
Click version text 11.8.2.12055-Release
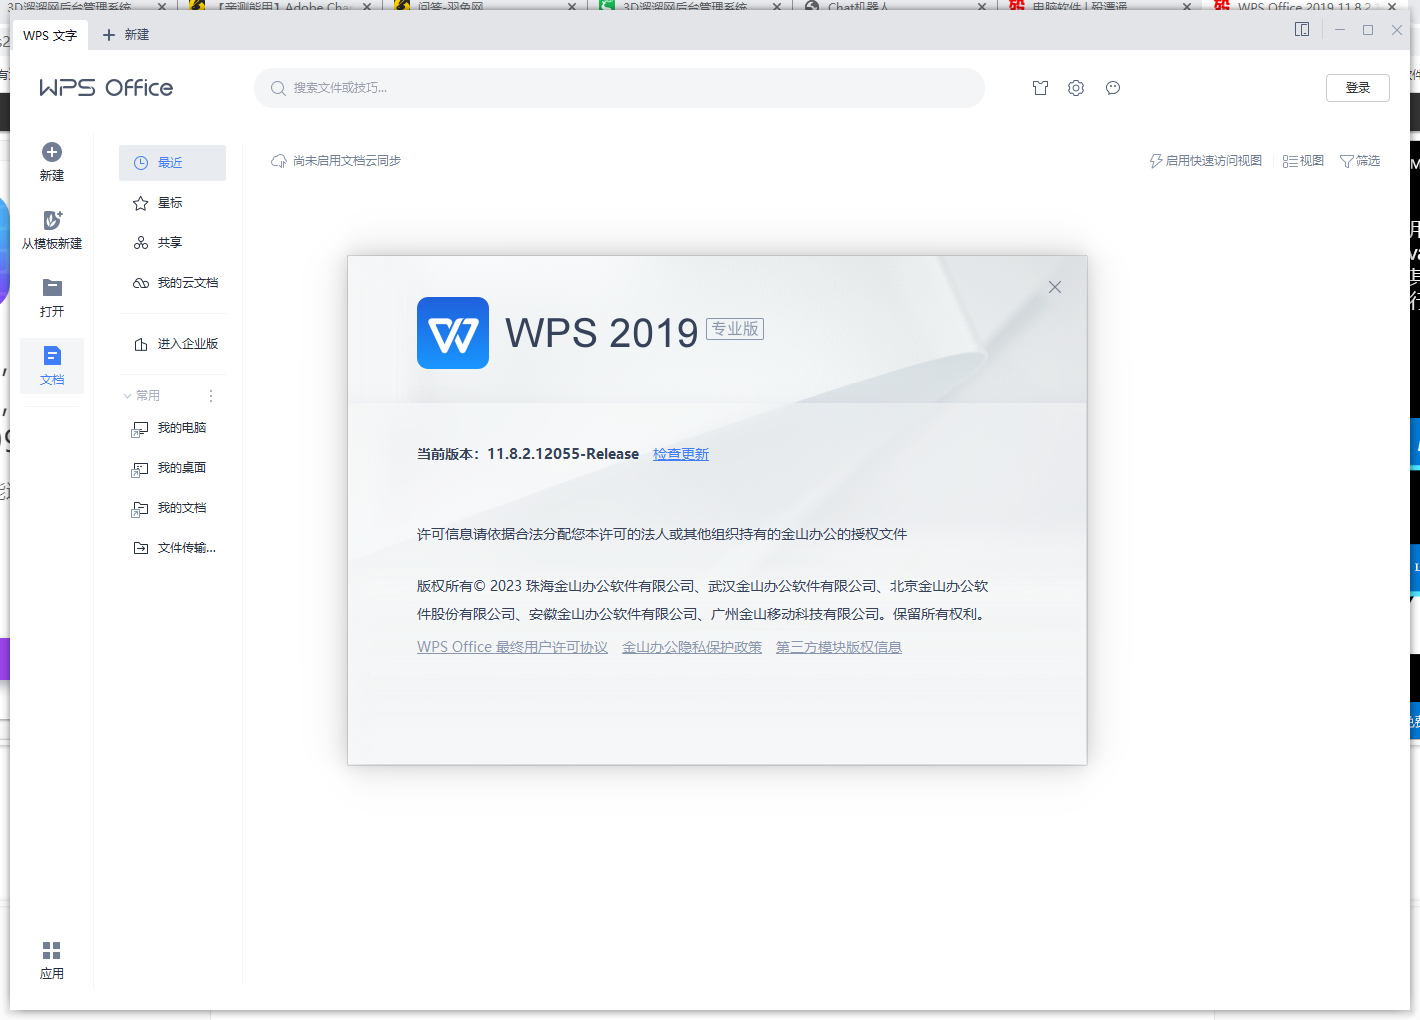563,454
